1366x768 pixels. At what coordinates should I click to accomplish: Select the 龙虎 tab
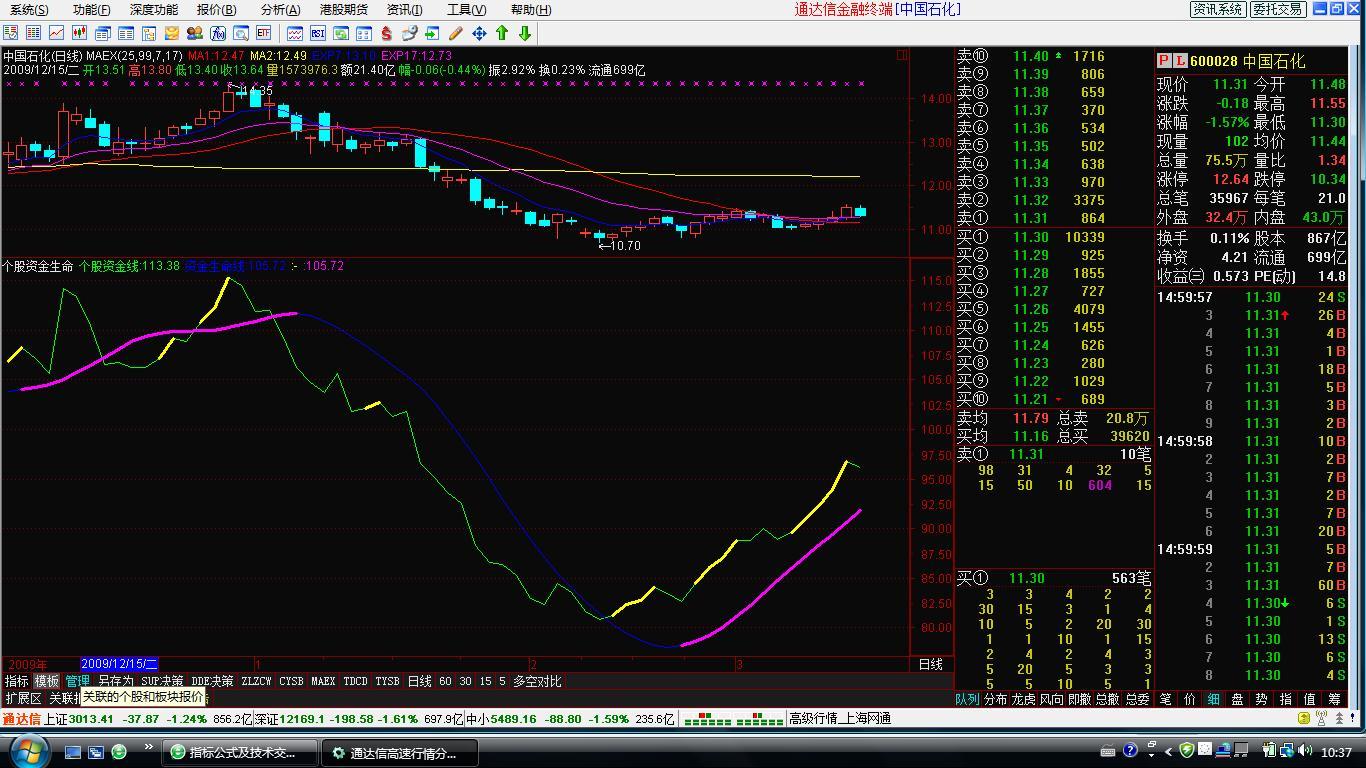(x=1023, y=699)
